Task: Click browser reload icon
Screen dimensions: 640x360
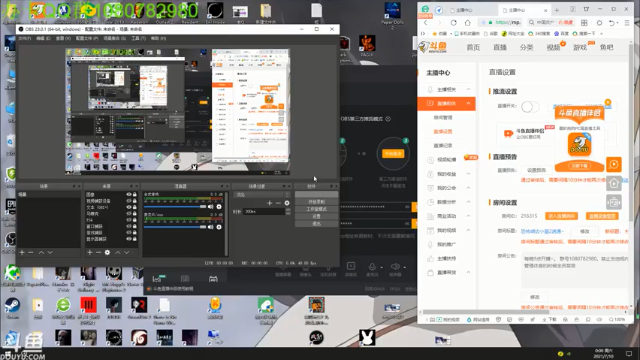Action: pos(453,22)
